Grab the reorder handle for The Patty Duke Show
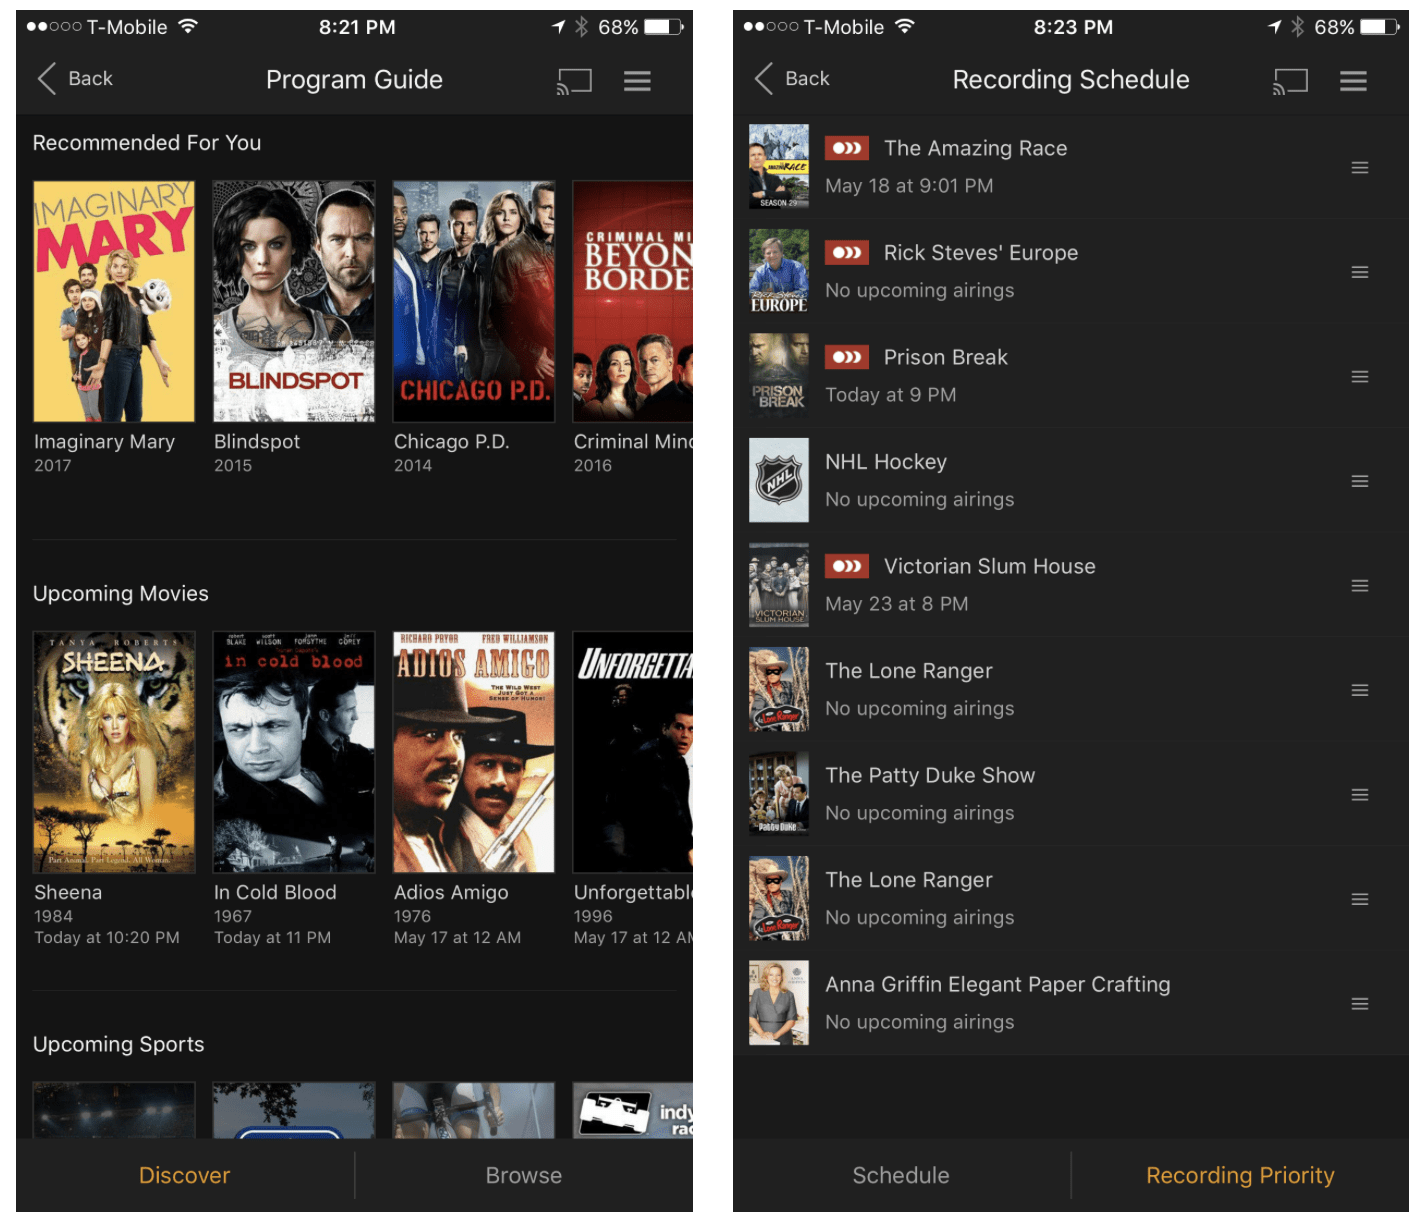1420x1226 pixels. pos(1360,794)
